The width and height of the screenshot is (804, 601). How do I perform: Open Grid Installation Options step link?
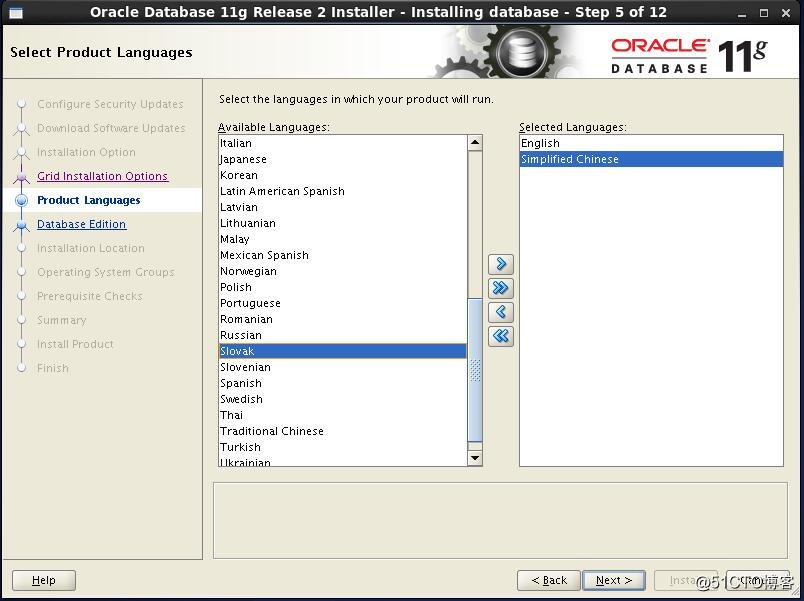pos(102,176)
